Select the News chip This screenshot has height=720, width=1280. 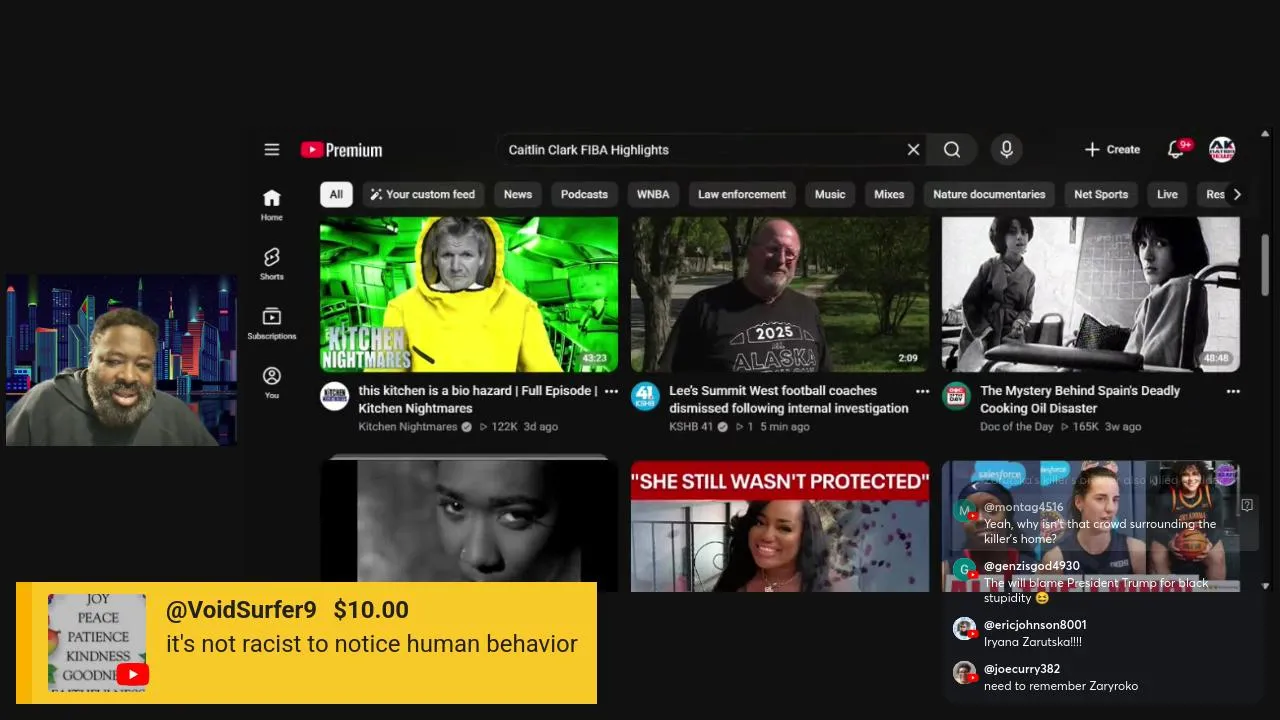[518, 194]
